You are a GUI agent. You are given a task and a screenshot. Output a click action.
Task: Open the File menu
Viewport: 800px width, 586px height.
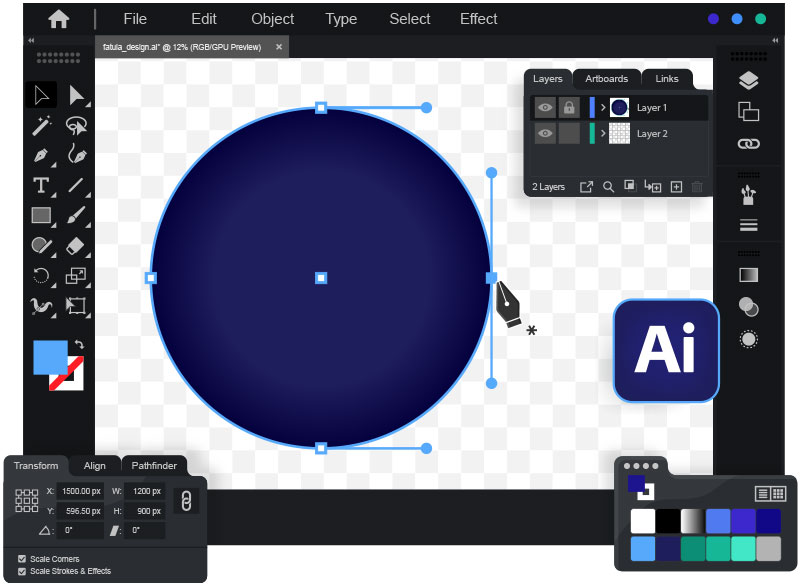coord(135,19)
